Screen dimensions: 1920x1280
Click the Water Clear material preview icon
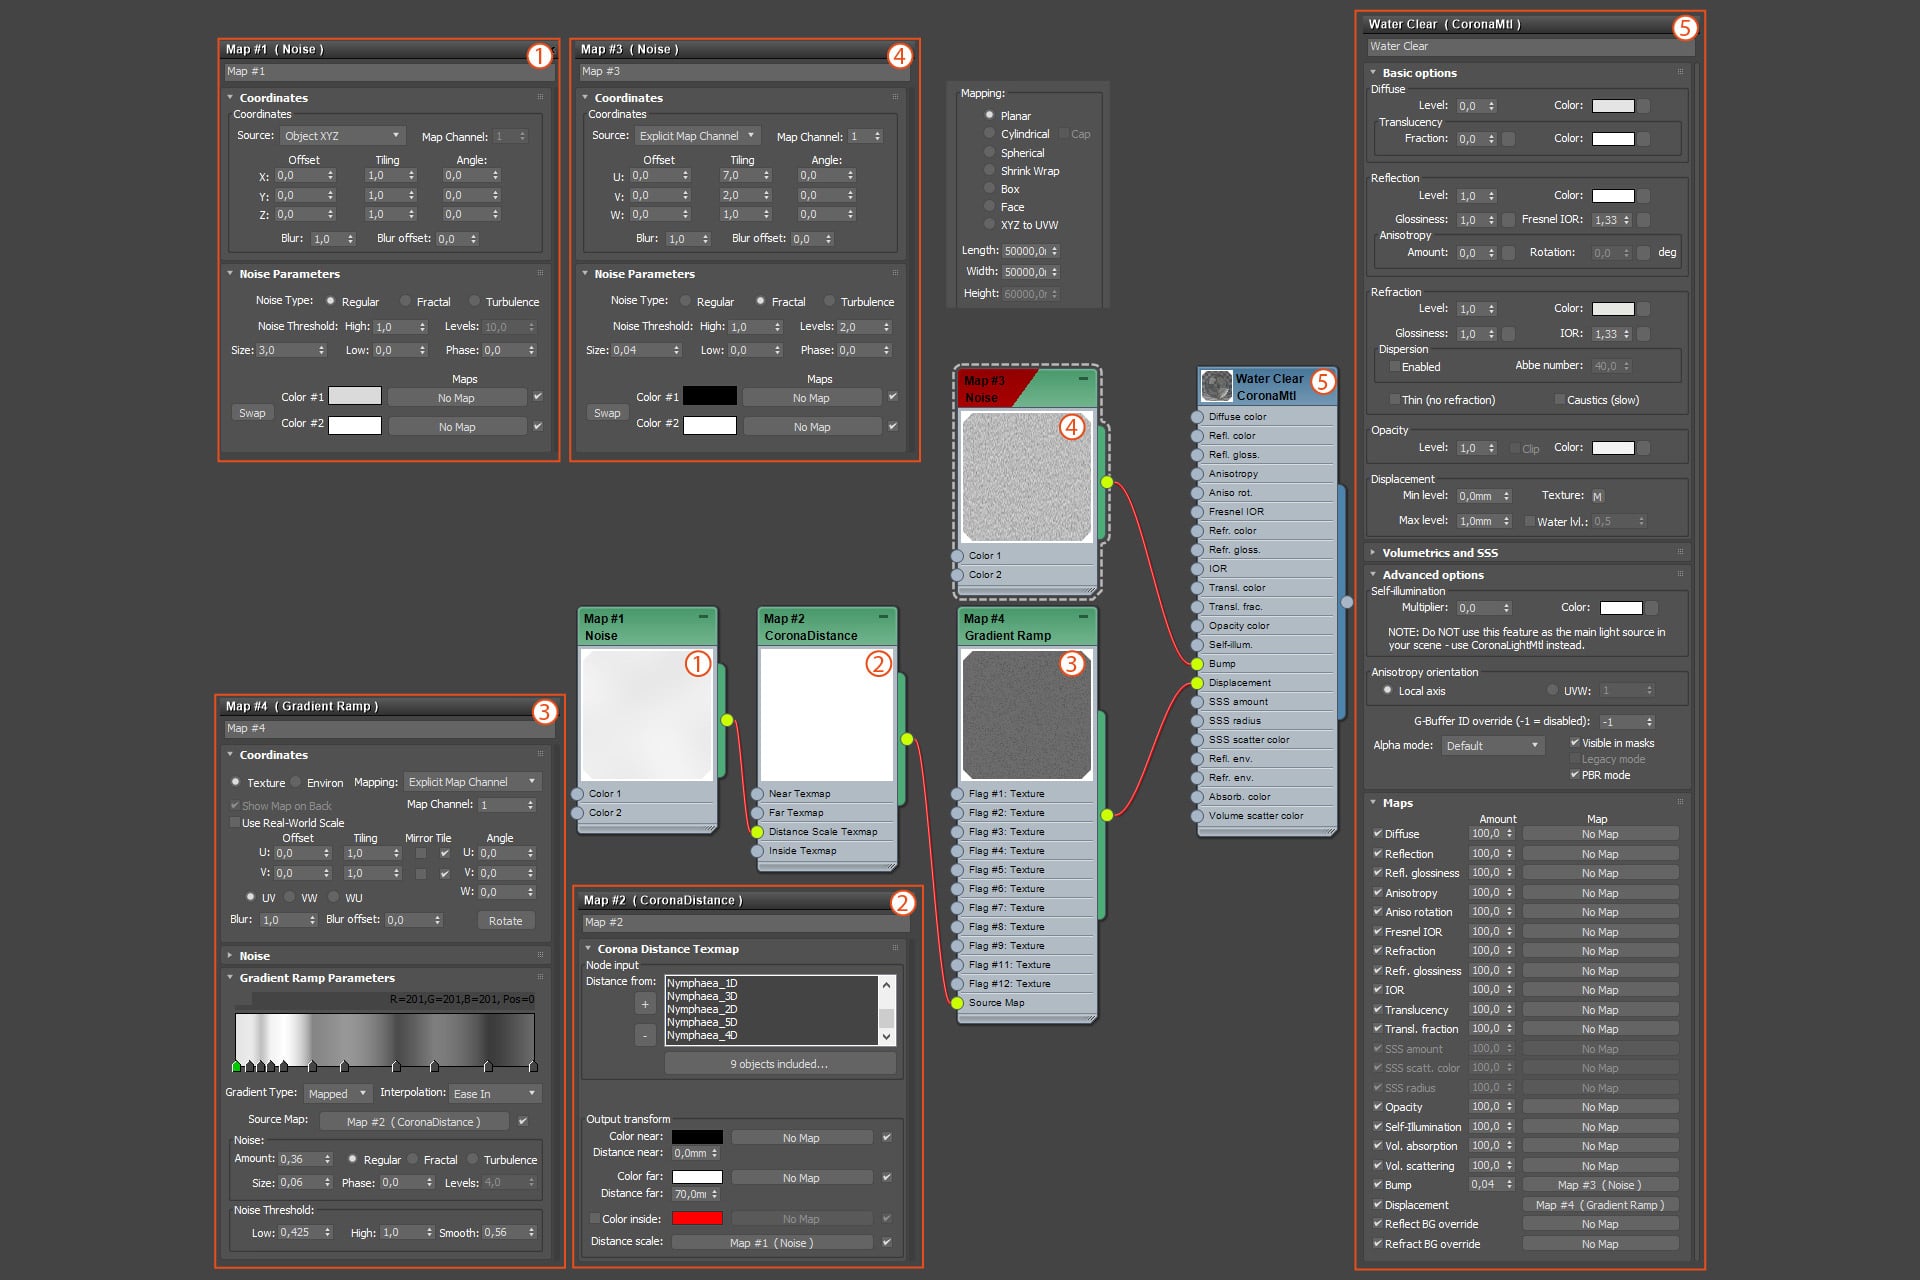(x=1216, y=386)
